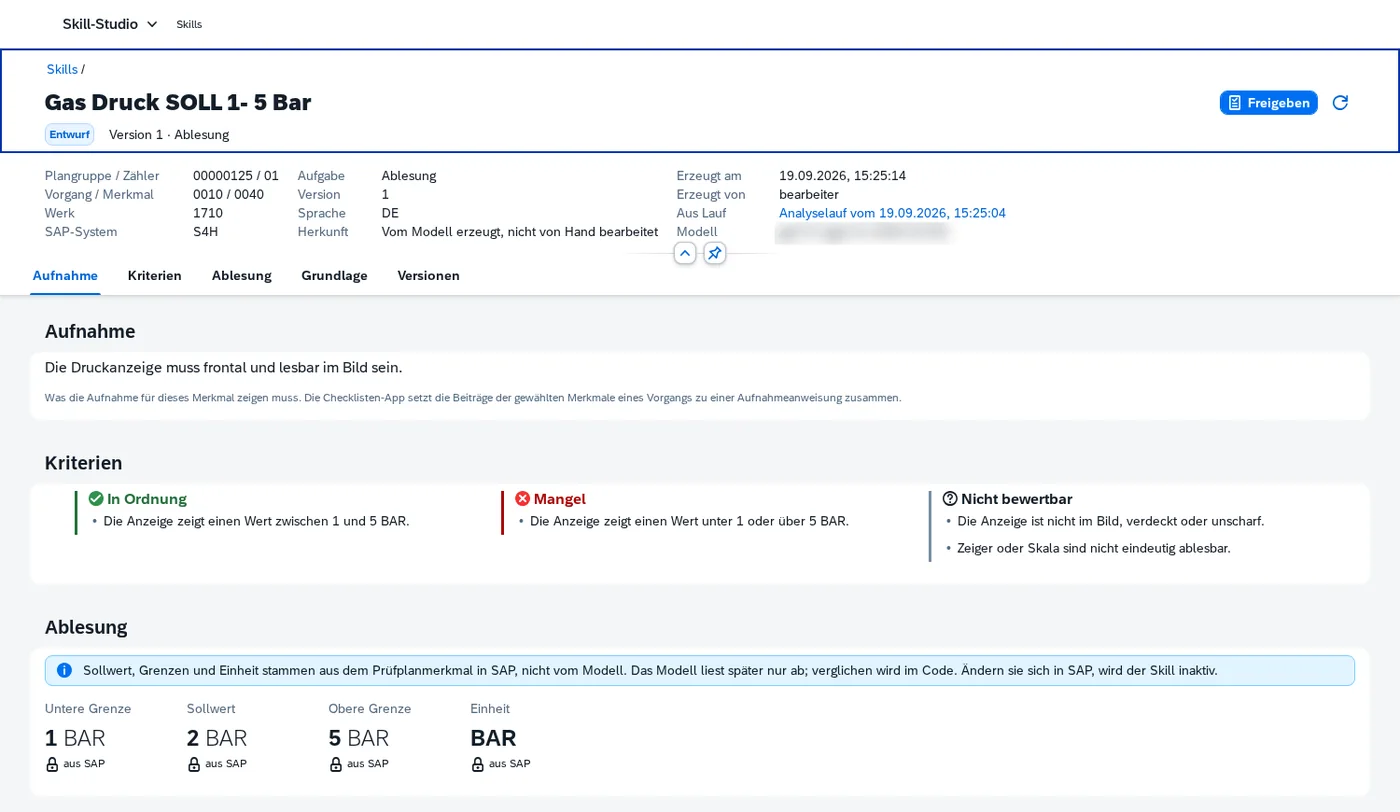Click the lock icon under Obere Grenze

(336, 764)
